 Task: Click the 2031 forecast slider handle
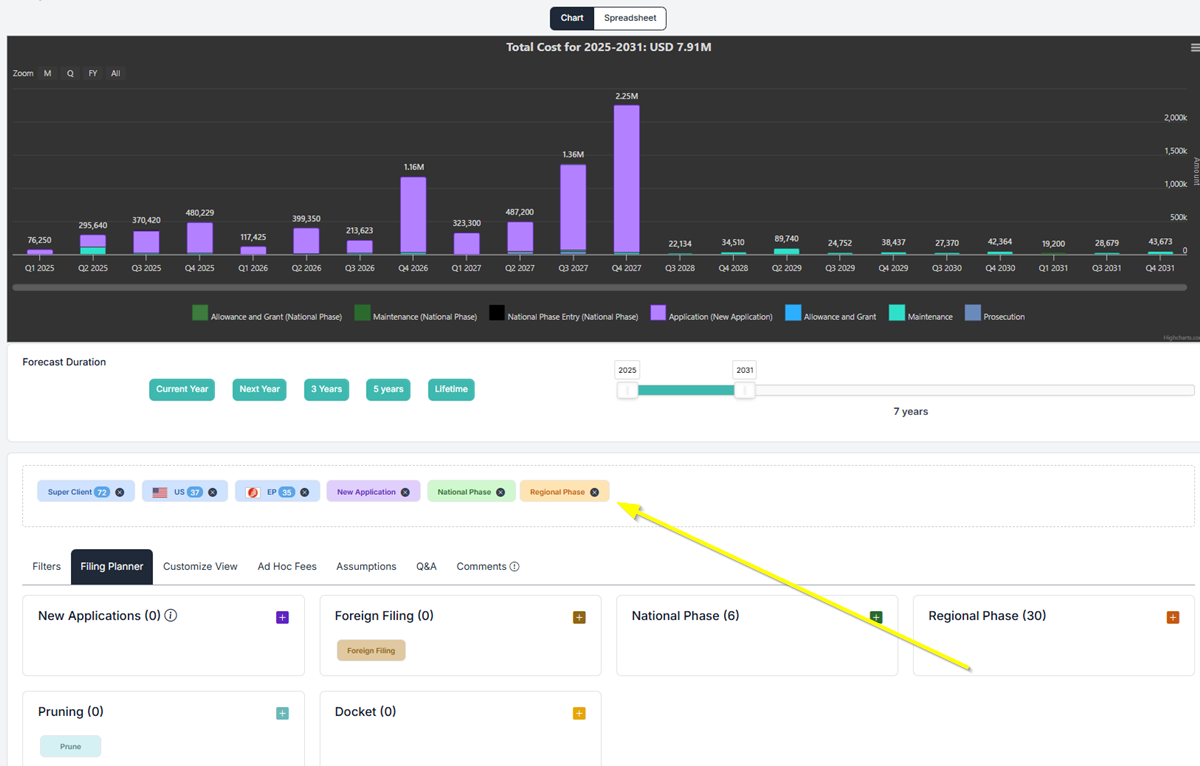pyautogui.click(x=745, y=390)
